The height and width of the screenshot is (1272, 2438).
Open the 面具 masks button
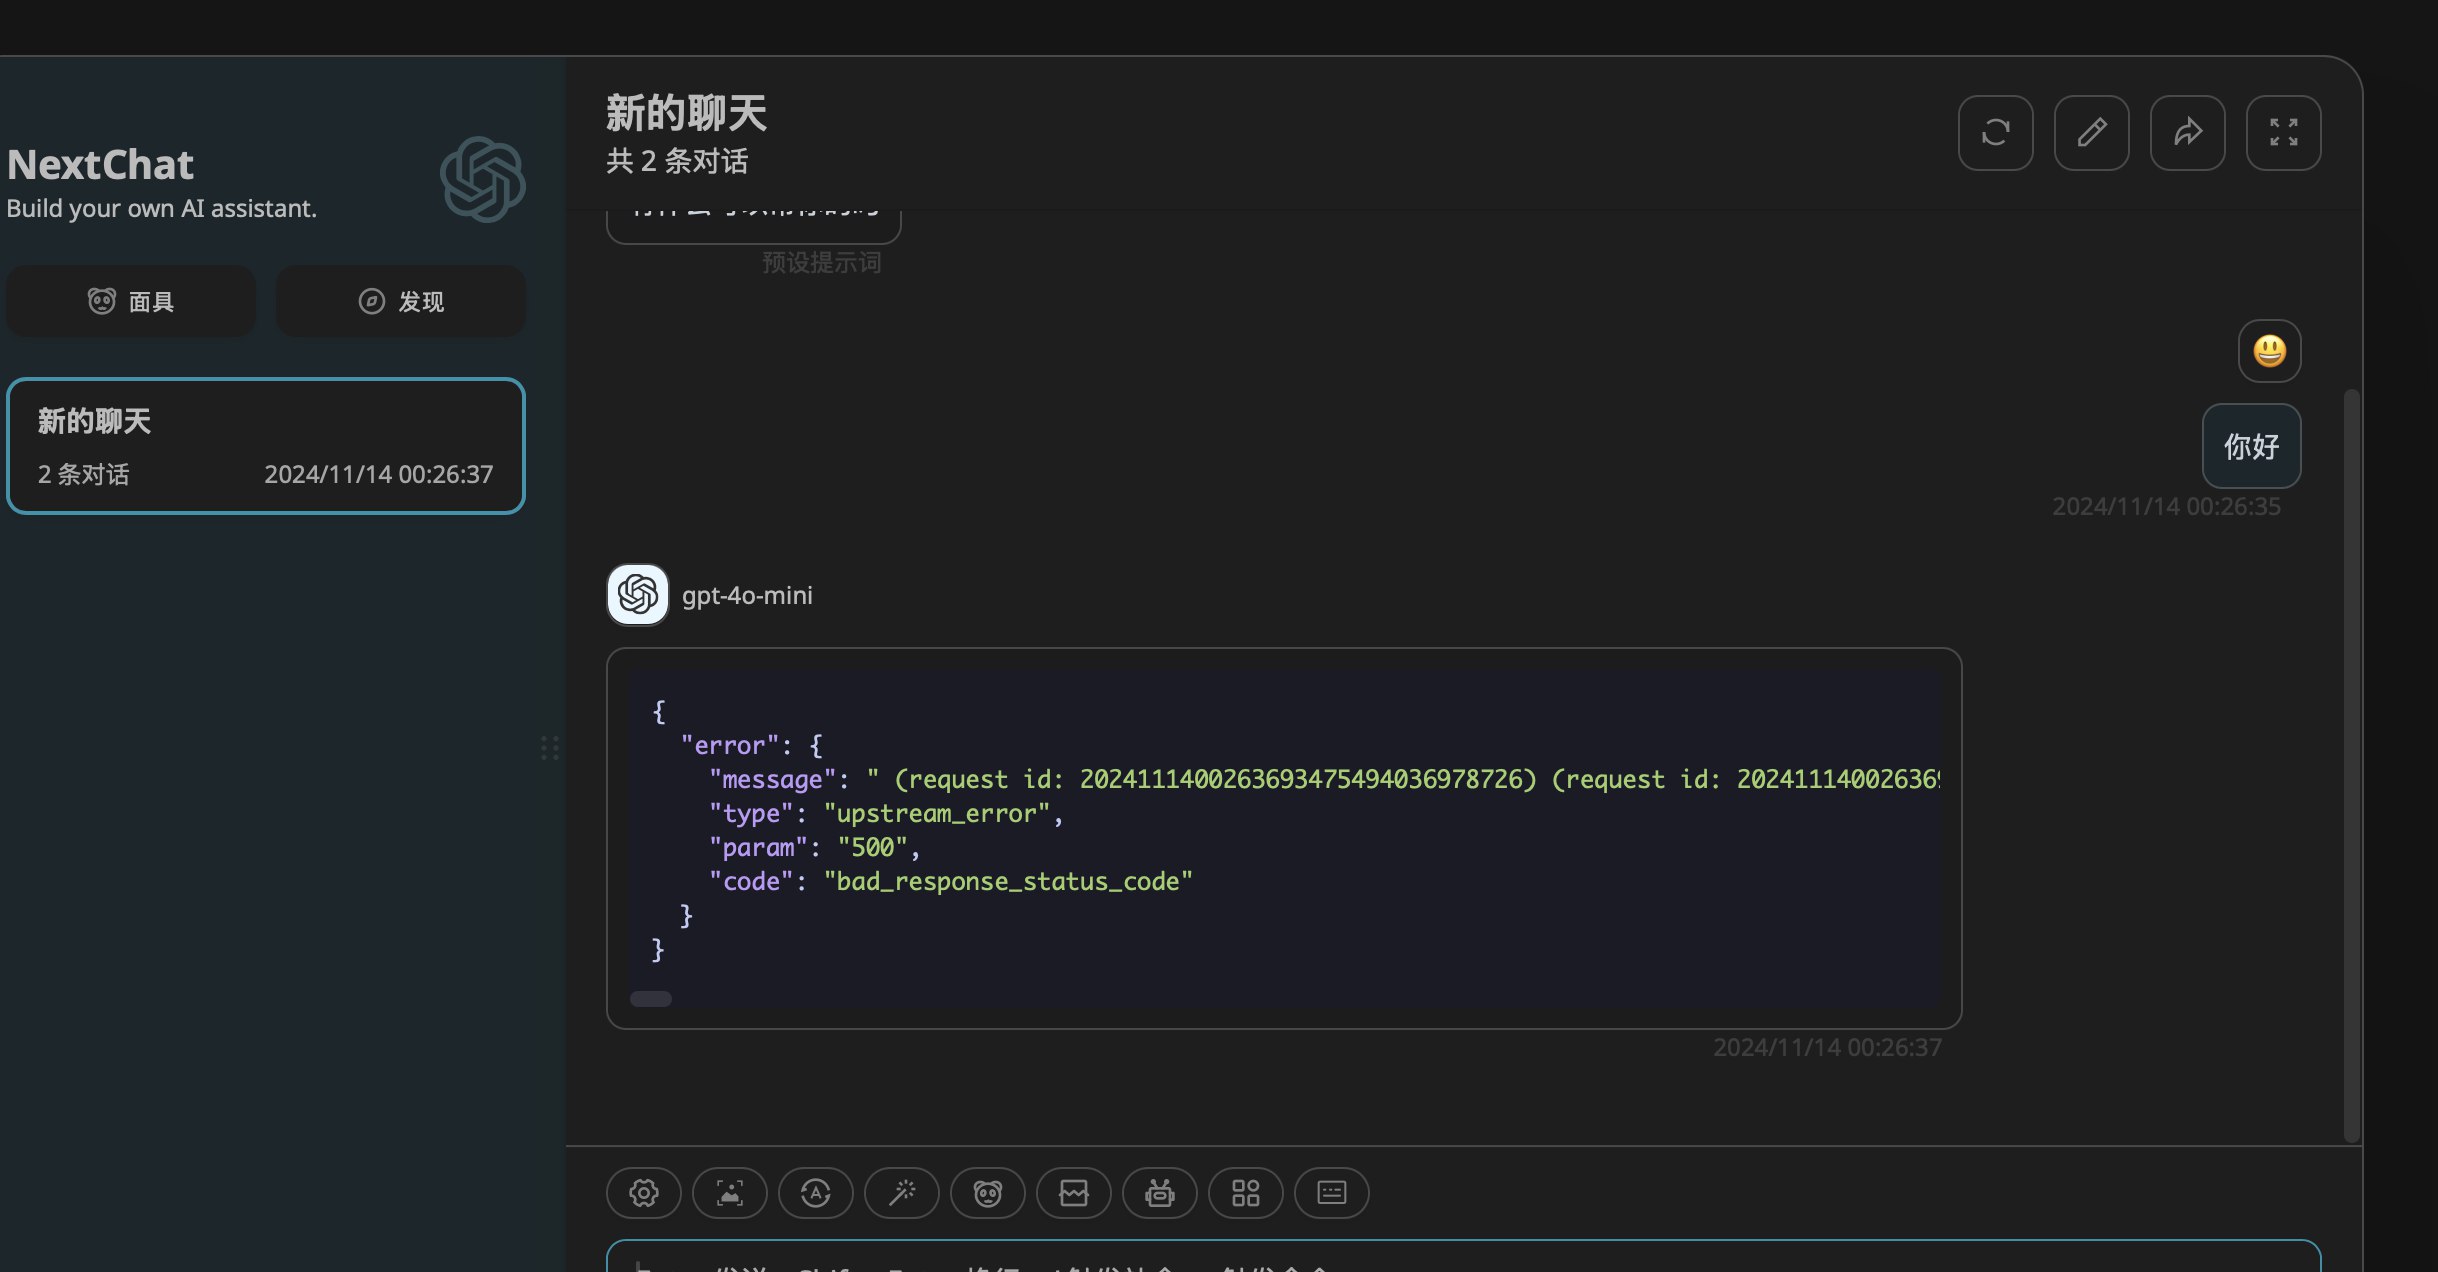coord(131,301)
